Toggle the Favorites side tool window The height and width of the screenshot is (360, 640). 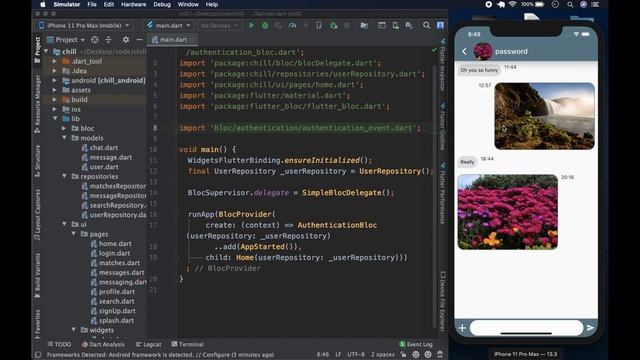pyautogui.click(x=38, y=324)
